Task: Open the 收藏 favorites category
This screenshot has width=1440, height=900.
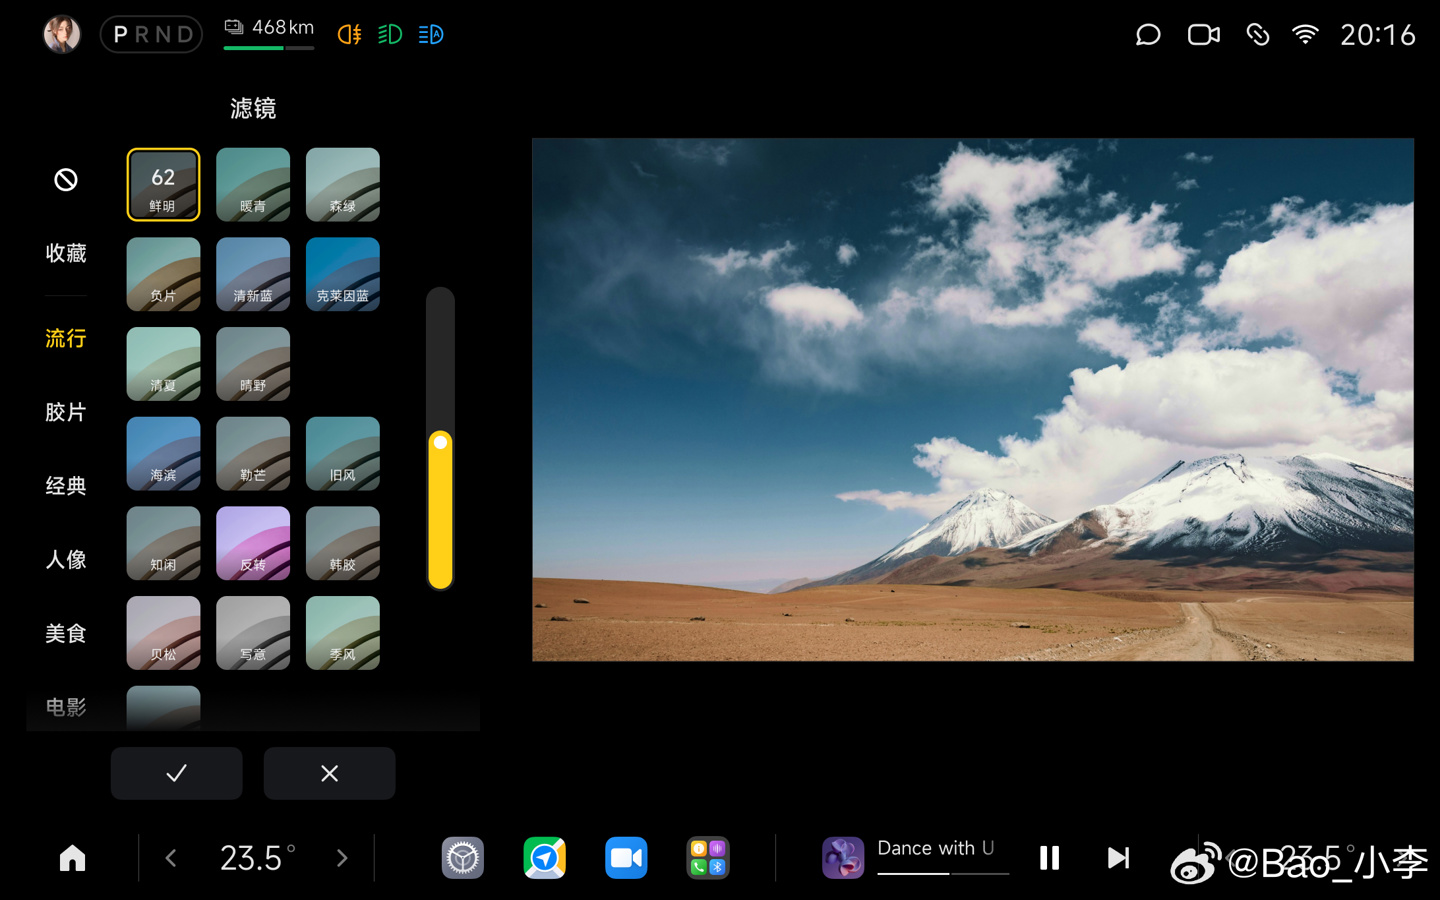Action: [66, 254]
